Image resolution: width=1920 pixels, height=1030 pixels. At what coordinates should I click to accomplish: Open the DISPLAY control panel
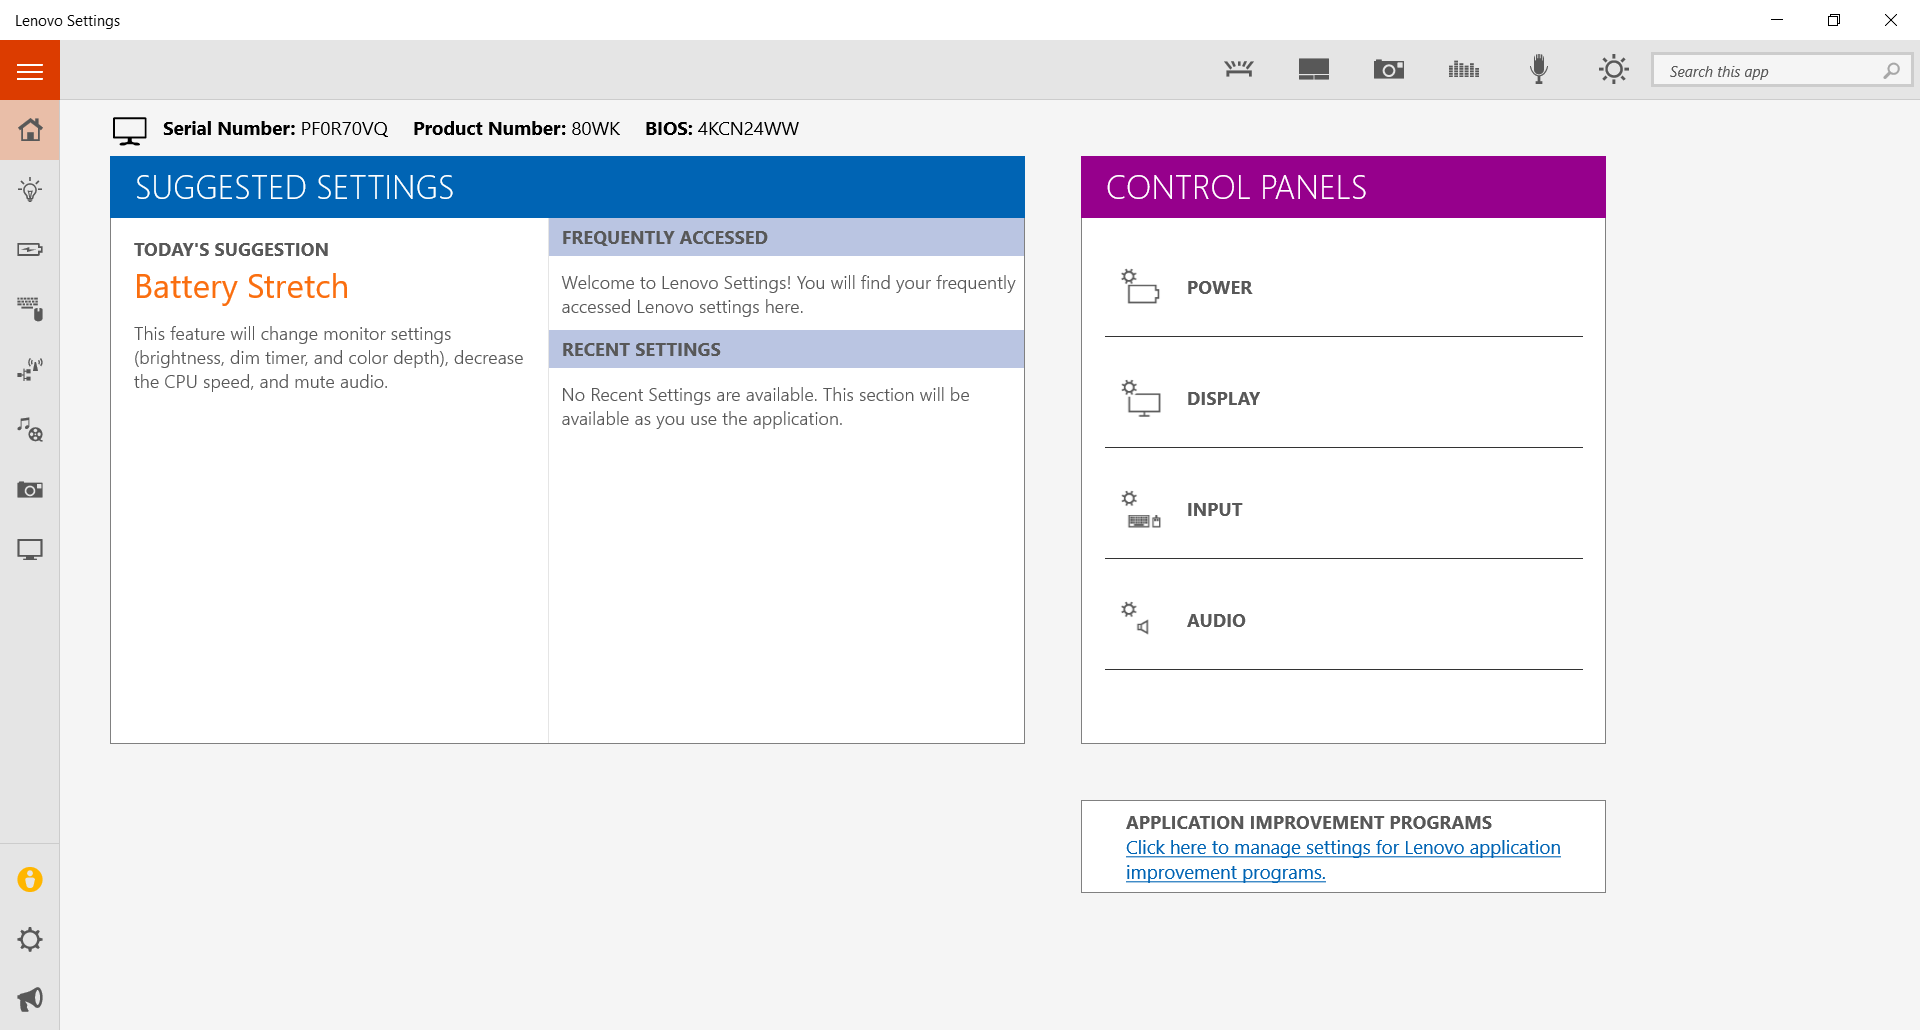point(1223,399)
